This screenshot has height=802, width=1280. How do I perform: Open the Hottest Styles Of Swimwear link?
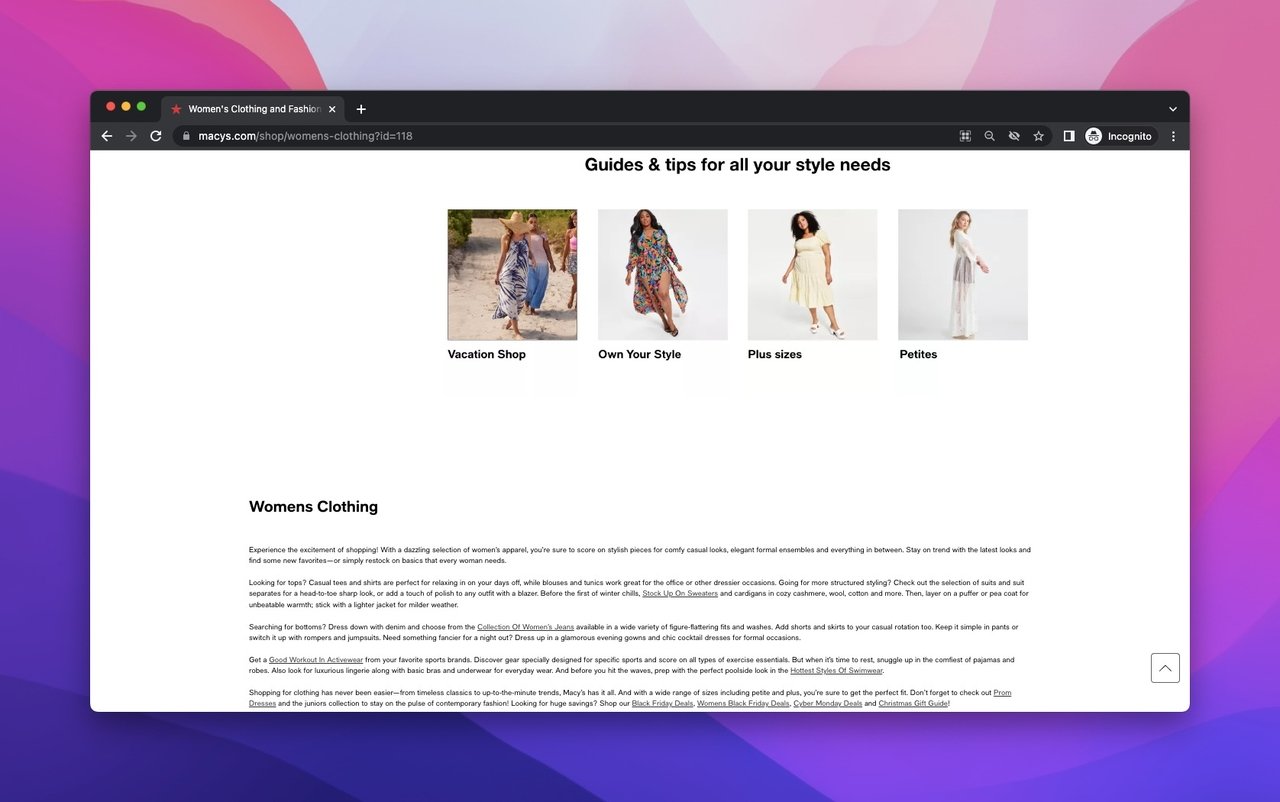pos(836,671)
